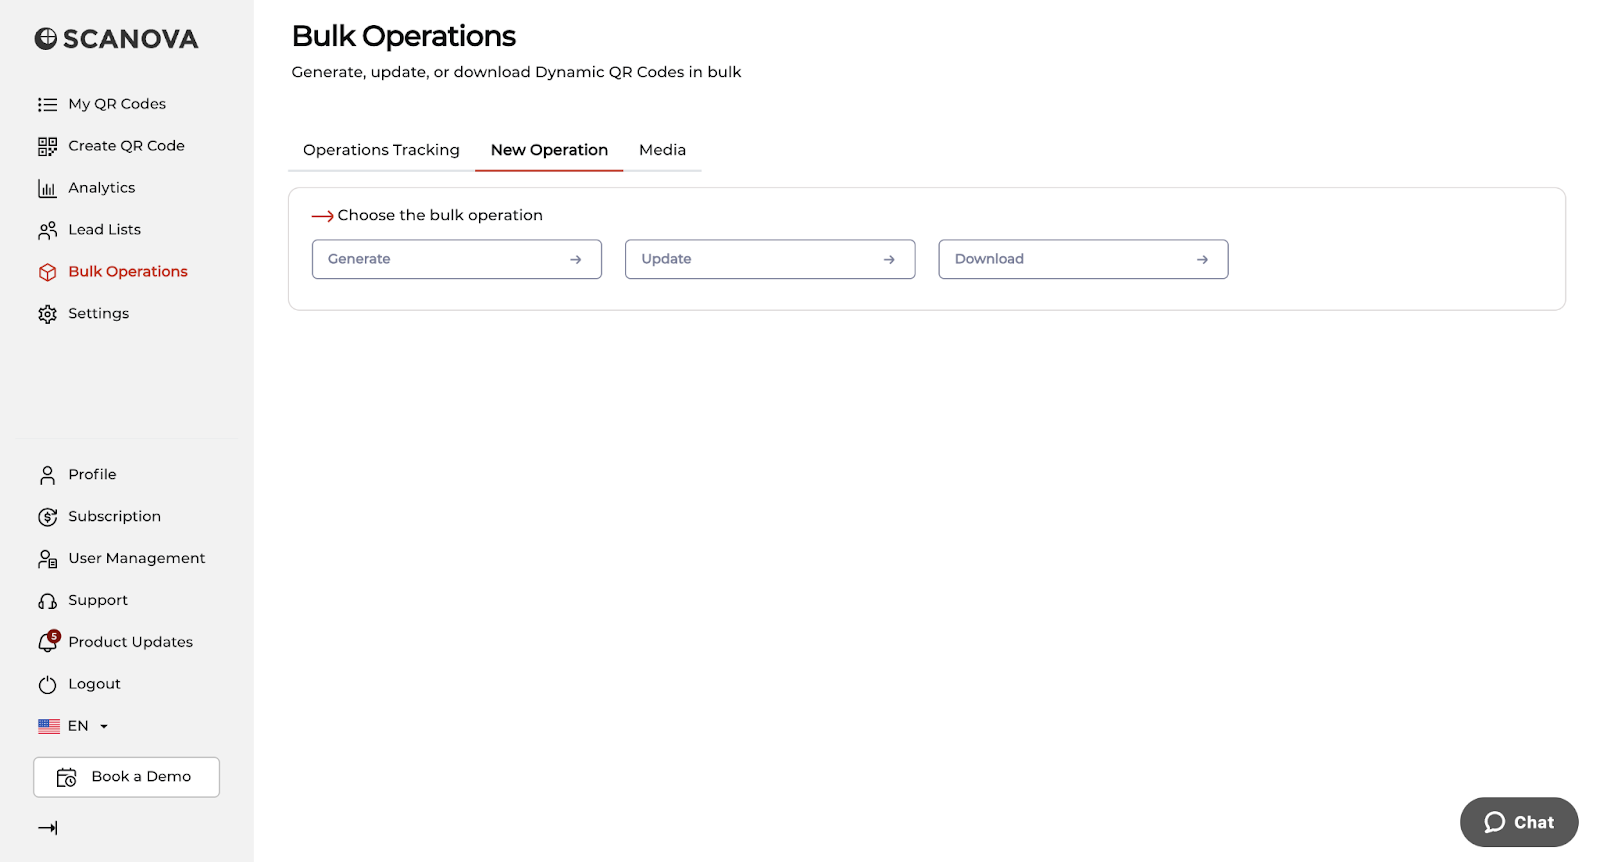Select the New Operation tab
This screenshot has width=1600, height=862.
tap(549, 150)
